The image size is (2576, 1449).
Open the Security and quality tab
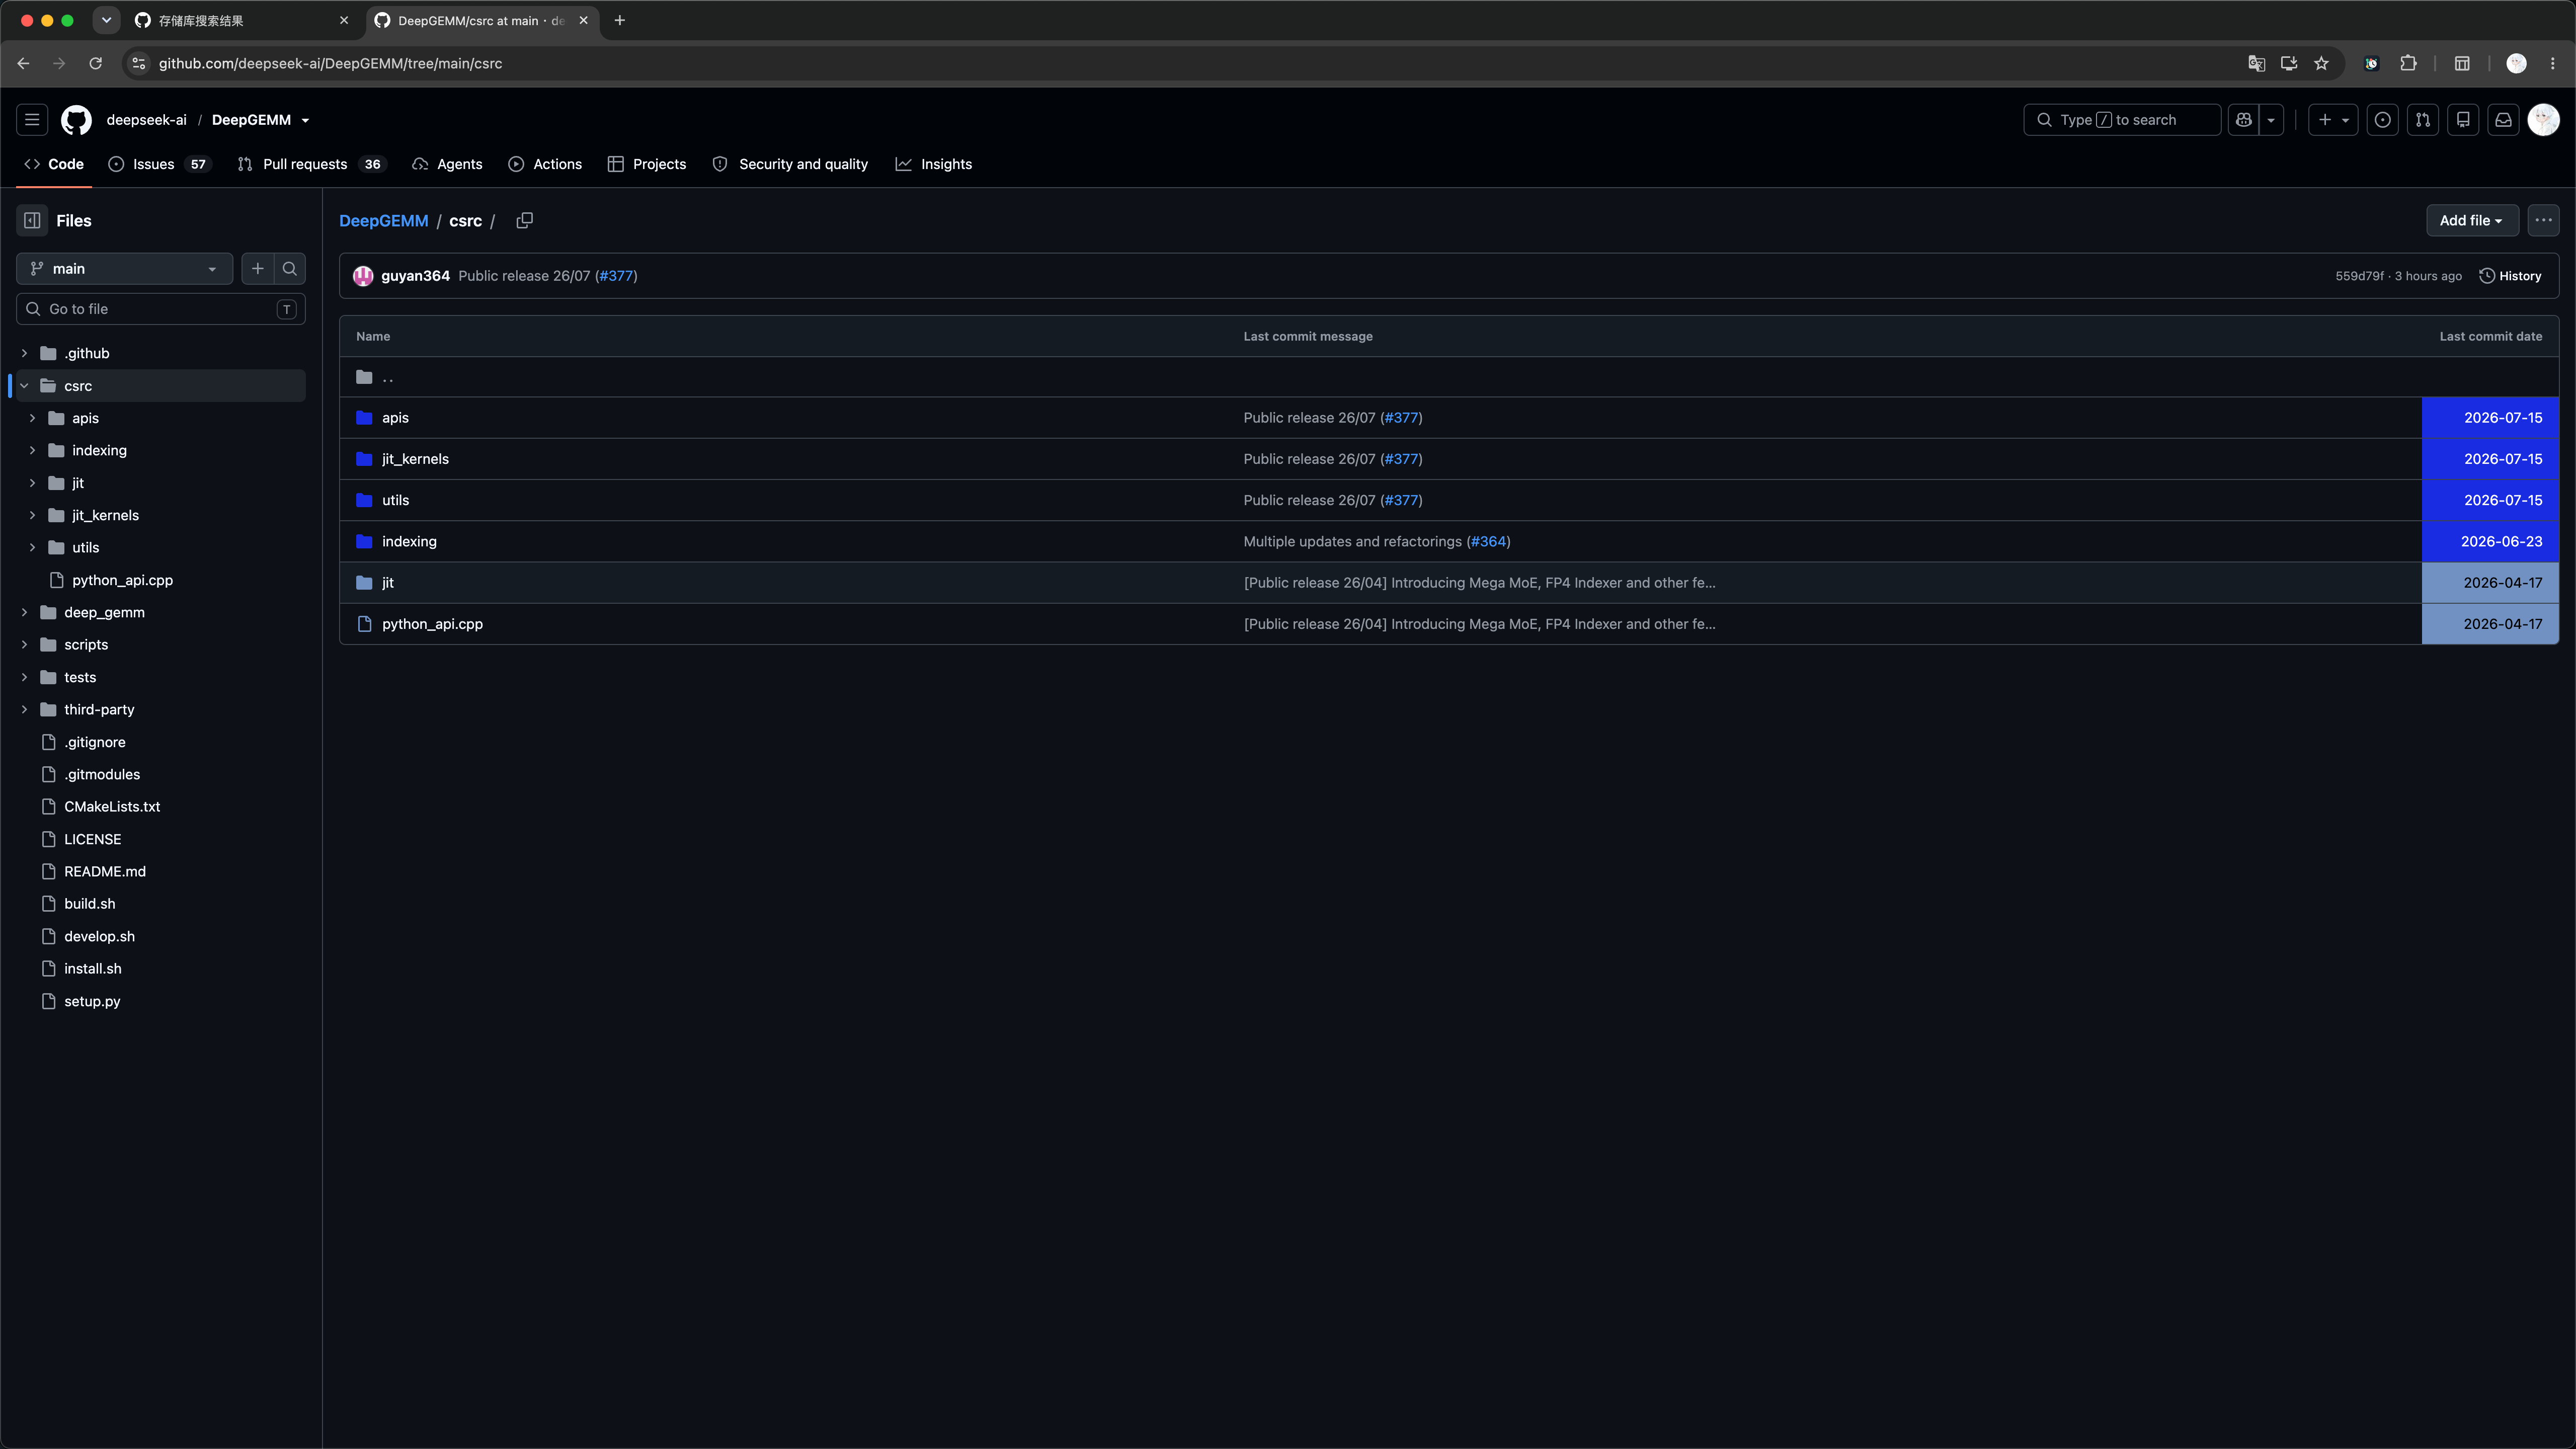click(x=790, y=164)
